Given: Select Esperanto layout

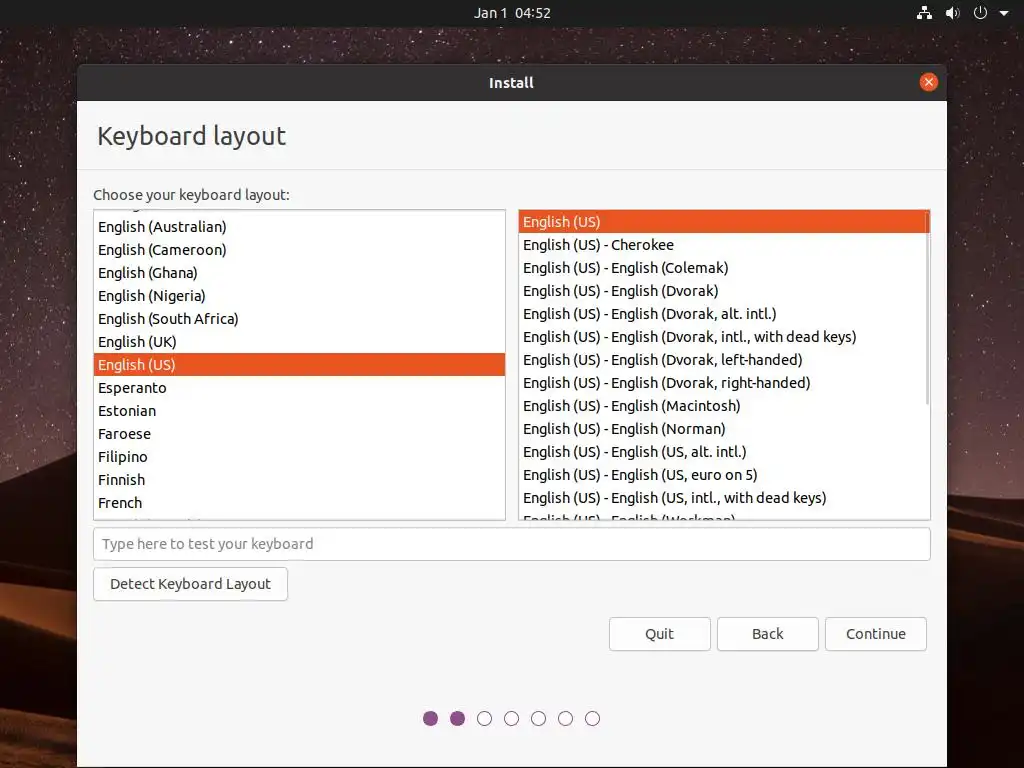Looking at the screenshot, I should [299, 388].
